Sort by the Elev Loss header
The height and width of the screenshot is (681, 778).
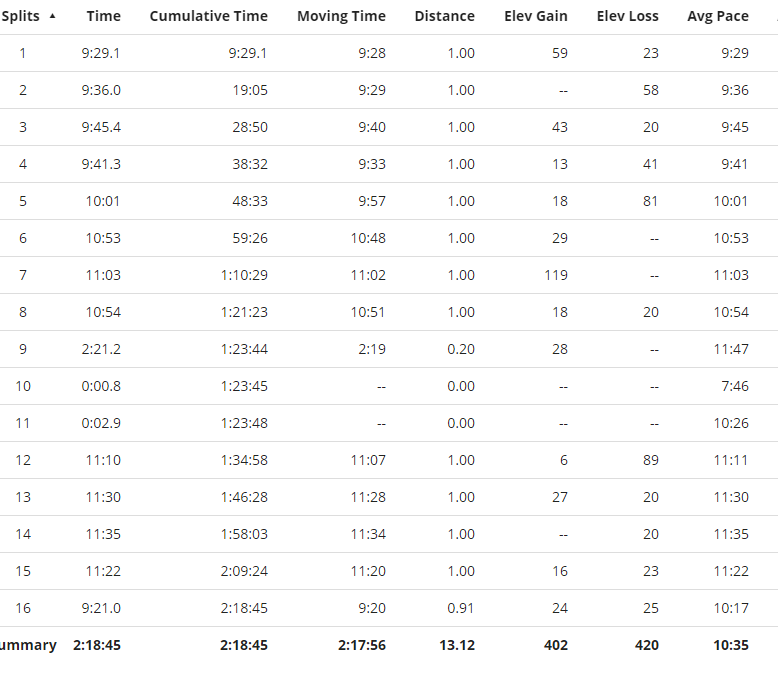click(627, 16)
